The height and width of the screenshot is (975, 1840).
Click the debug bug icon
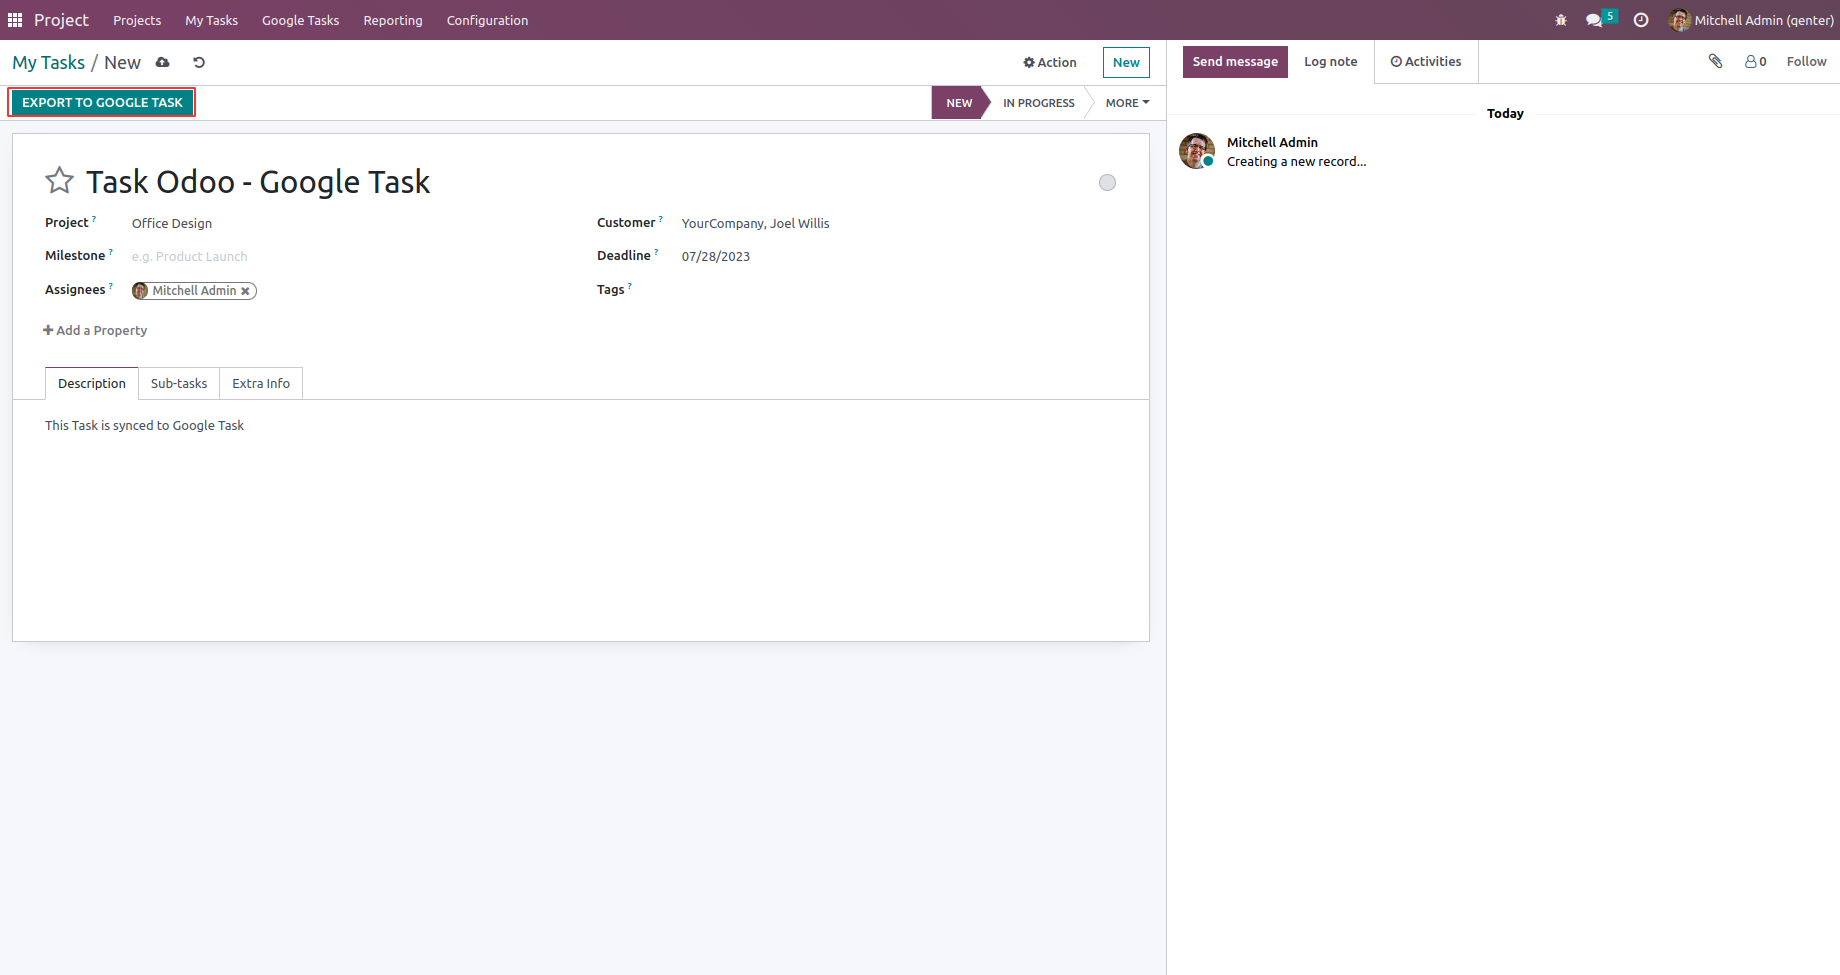pyautogui.click(x=1561, y=20)
